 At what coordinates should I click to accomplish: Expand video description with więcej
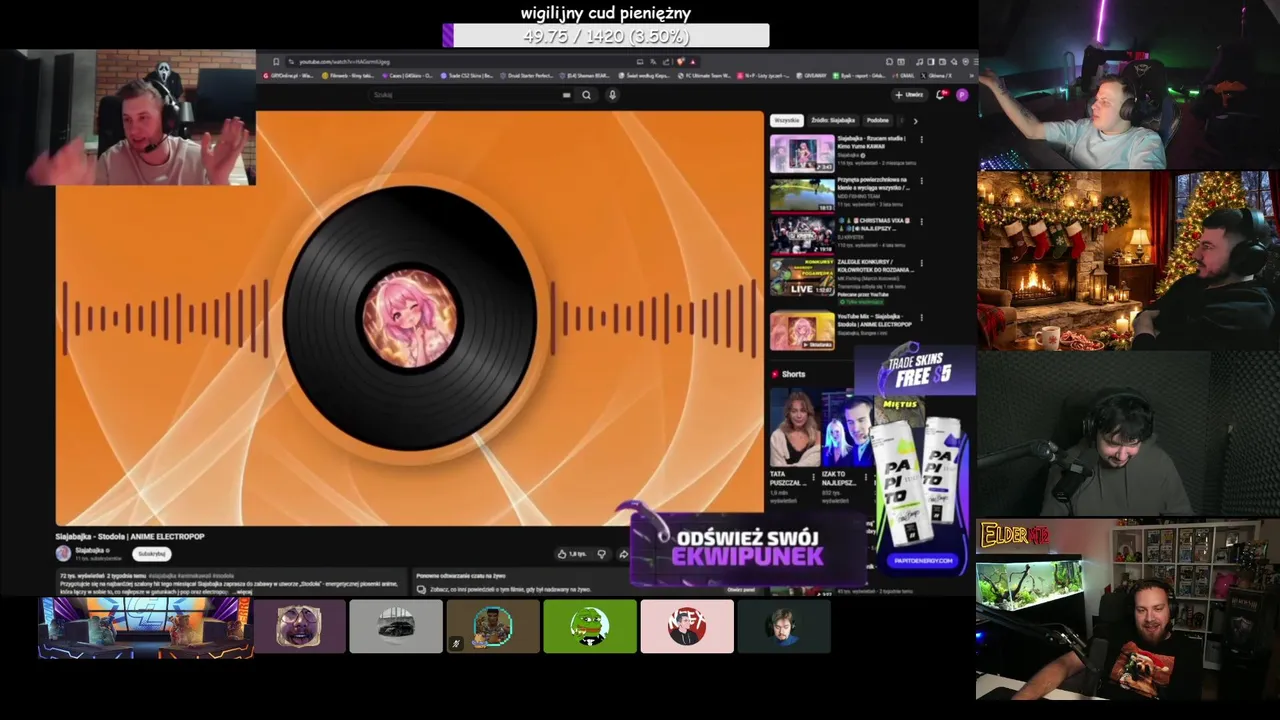point(243,592)
